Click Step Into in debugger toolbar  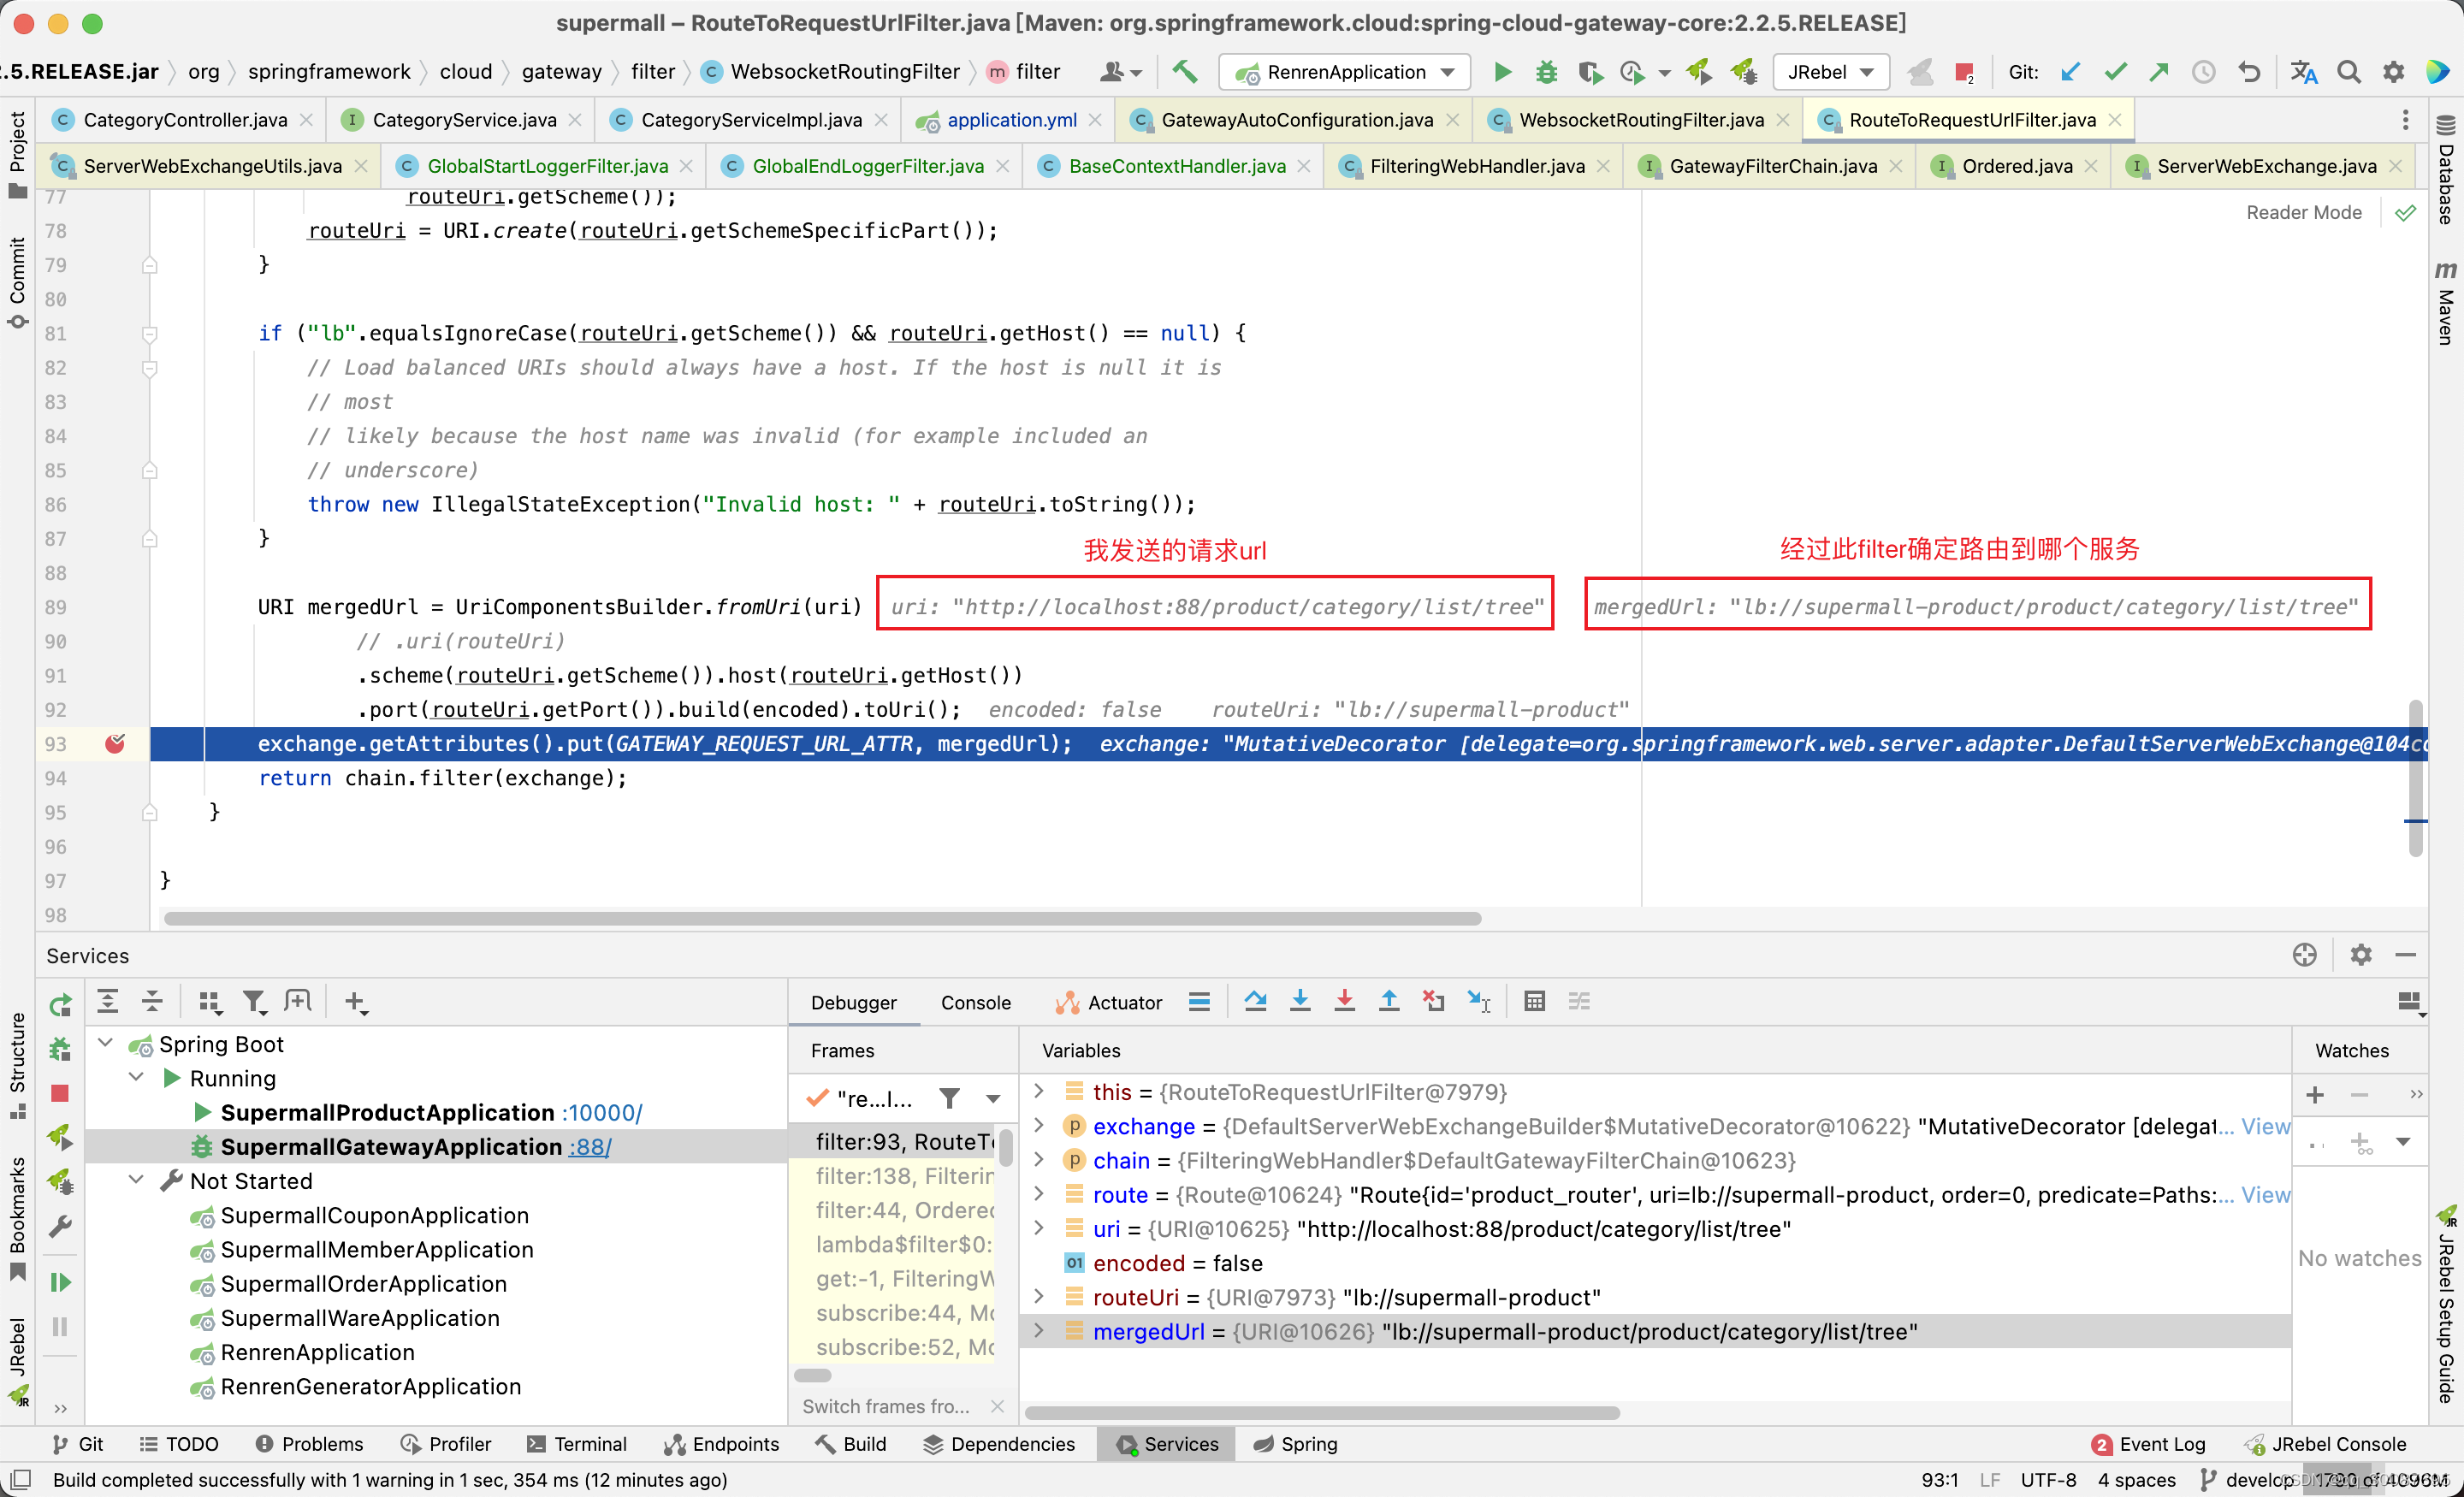pos(1299,1001)
